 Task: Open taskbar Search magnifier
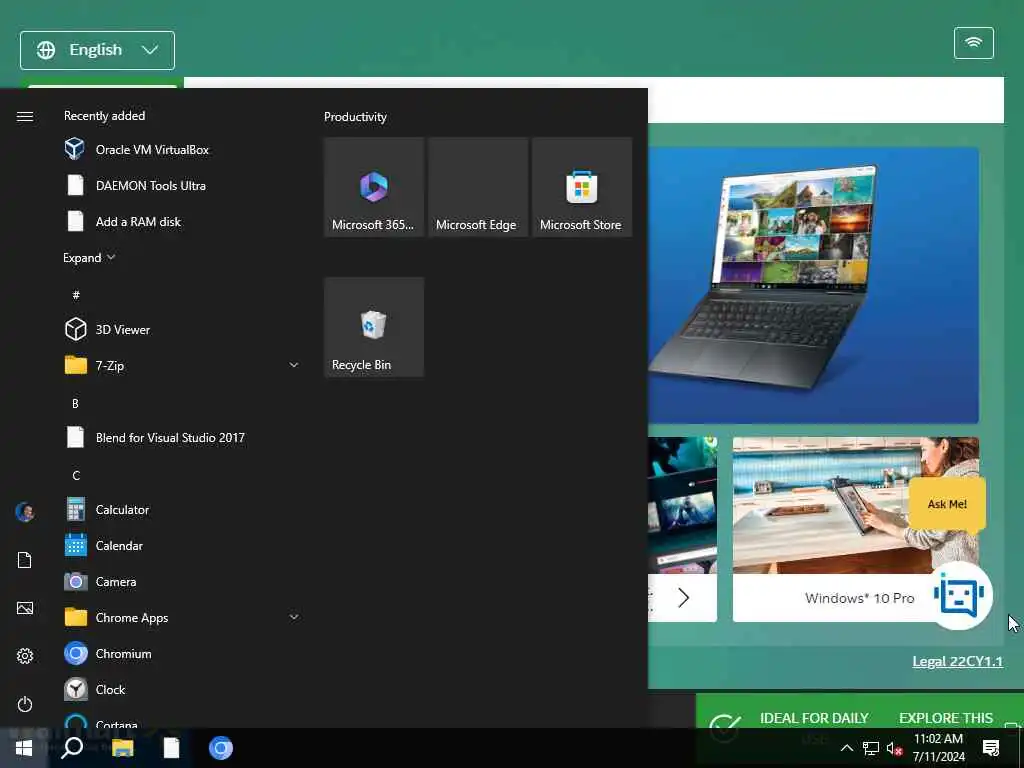point(72,748)
